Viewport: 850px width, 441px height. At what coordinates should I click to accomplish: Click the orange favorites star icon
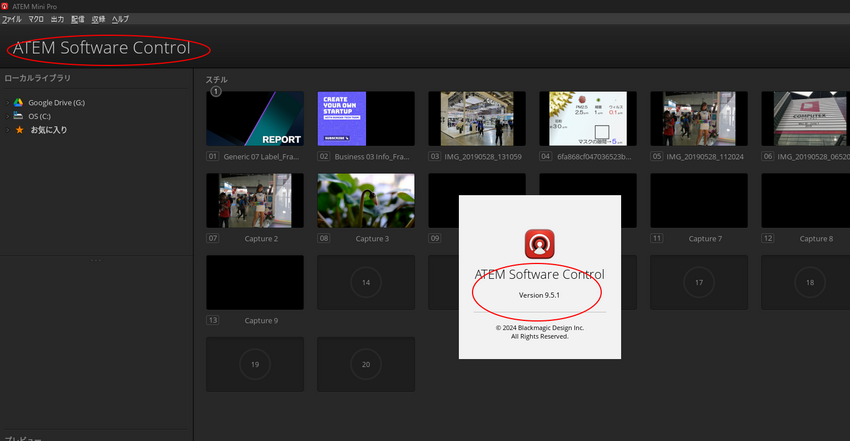point(20,130)
